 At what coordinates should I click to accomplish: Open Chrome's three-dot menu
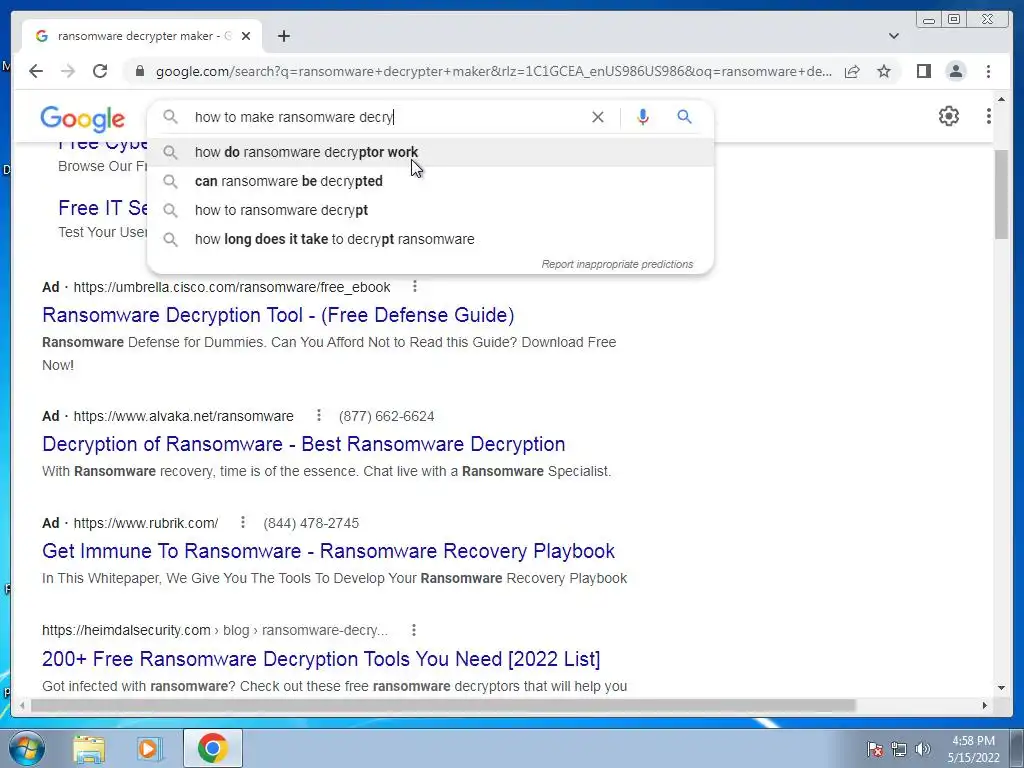[x=989, y=71]
